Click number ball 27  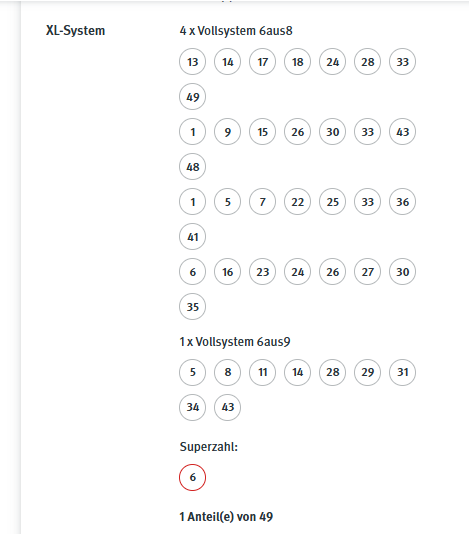click(x=368, y=272)
